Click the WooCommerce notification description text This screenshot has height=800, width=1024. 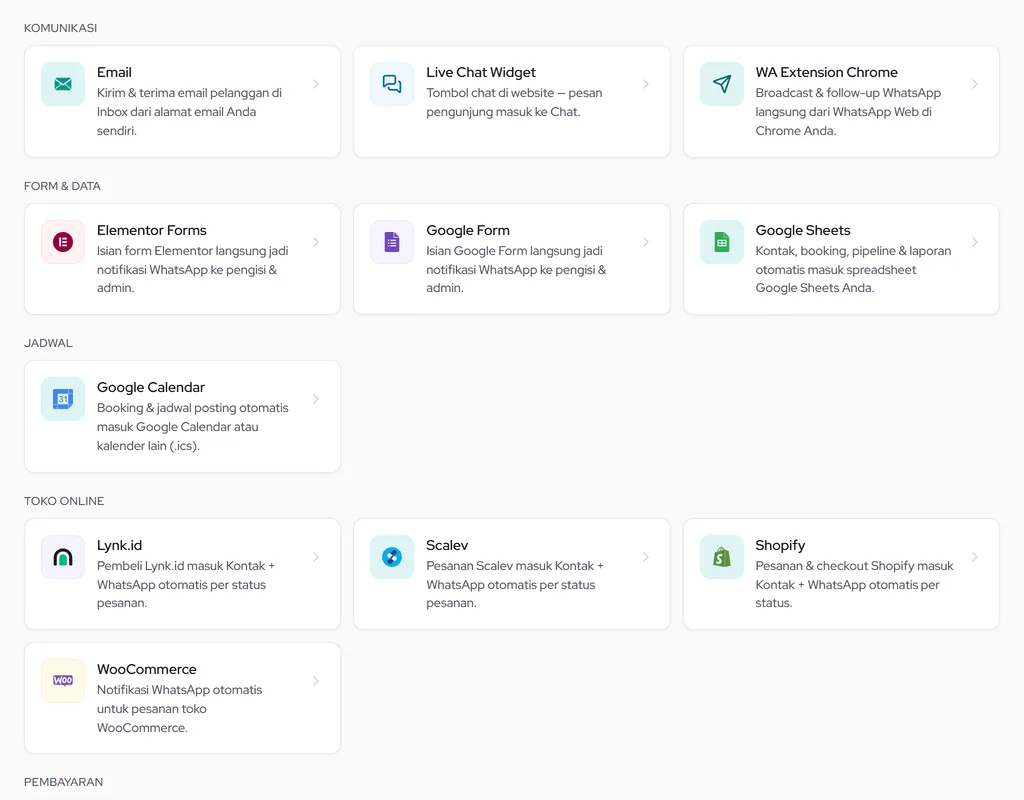(180, 709)
